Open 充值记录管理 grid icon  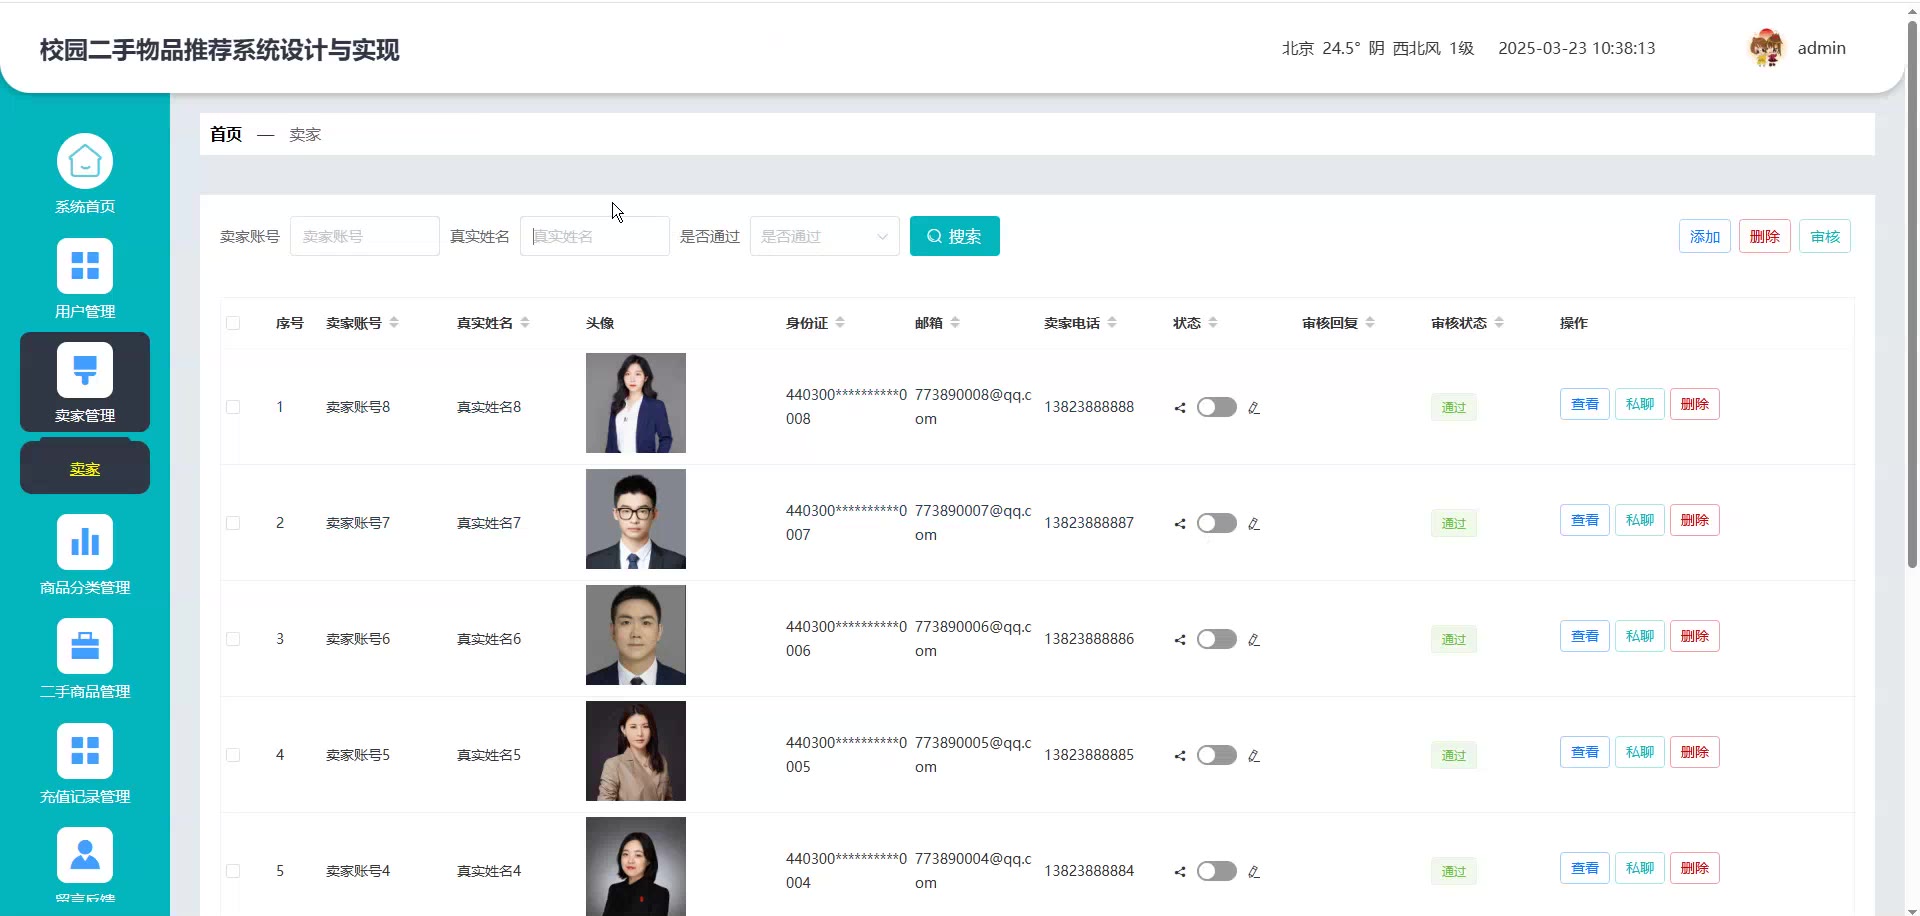[x=85, y=751]
